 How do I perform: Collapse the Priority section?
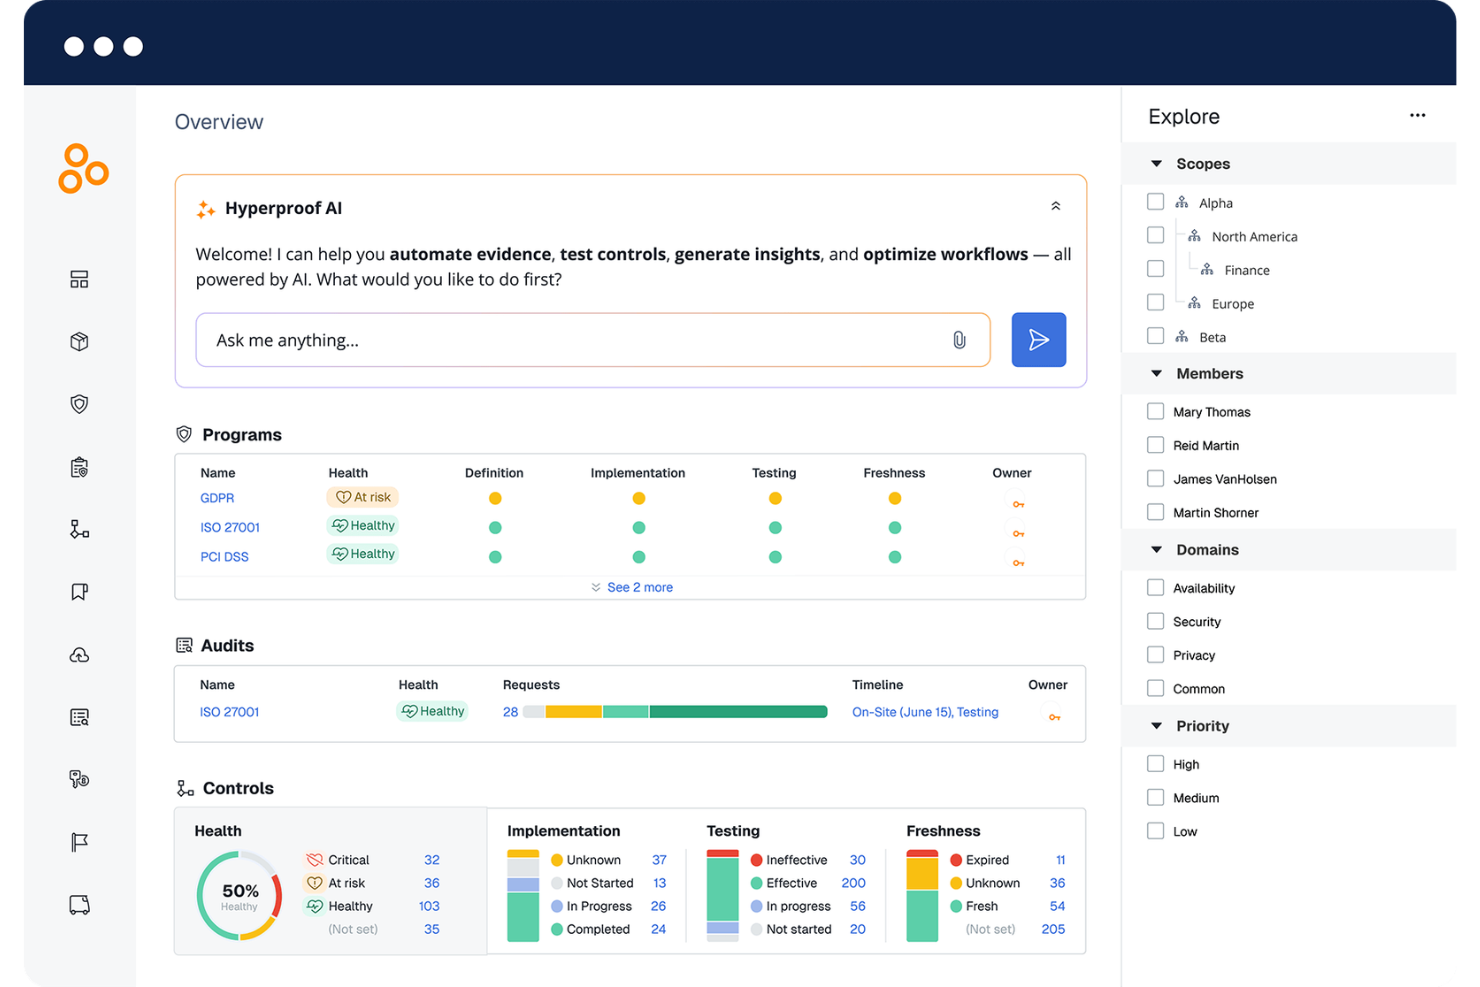[x=1156, y=725]
